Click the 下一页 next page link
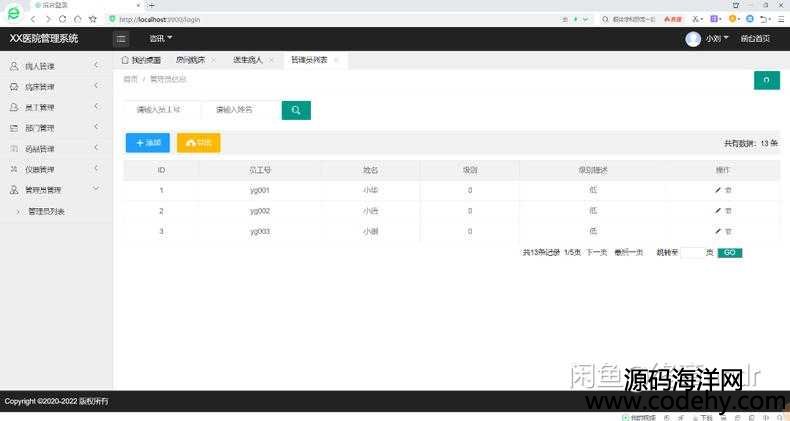This screenshot has height=421, width=790. 596,253
